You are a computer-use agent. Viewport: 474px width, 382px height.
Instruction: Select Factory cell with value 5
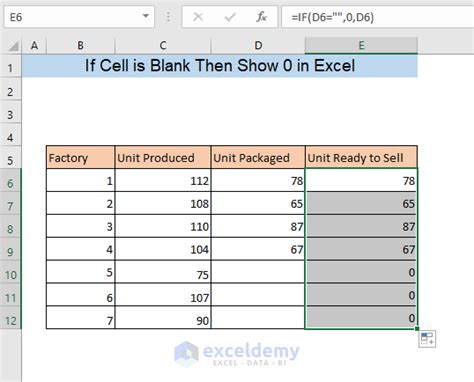coord(80,272)
